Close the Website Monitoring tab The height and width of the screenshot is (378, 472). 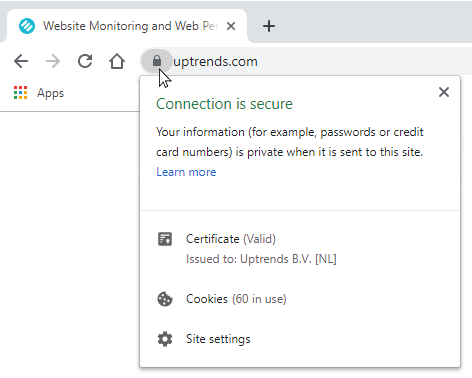coord(231,26)
